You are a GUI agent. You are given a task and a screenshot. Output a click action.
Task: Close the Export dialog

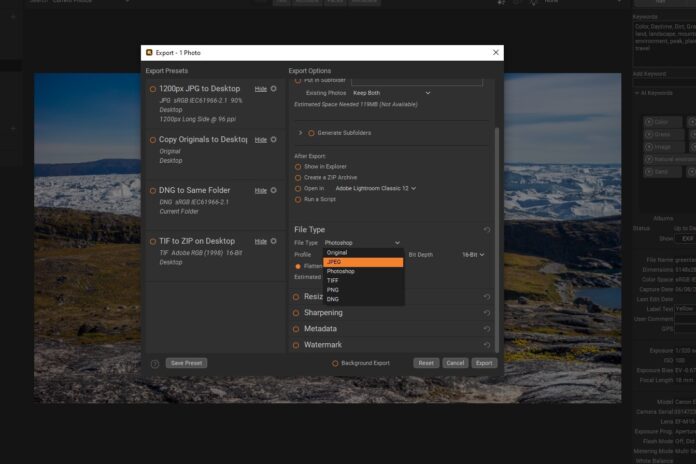pyautogui.click(x=496, y=52)
